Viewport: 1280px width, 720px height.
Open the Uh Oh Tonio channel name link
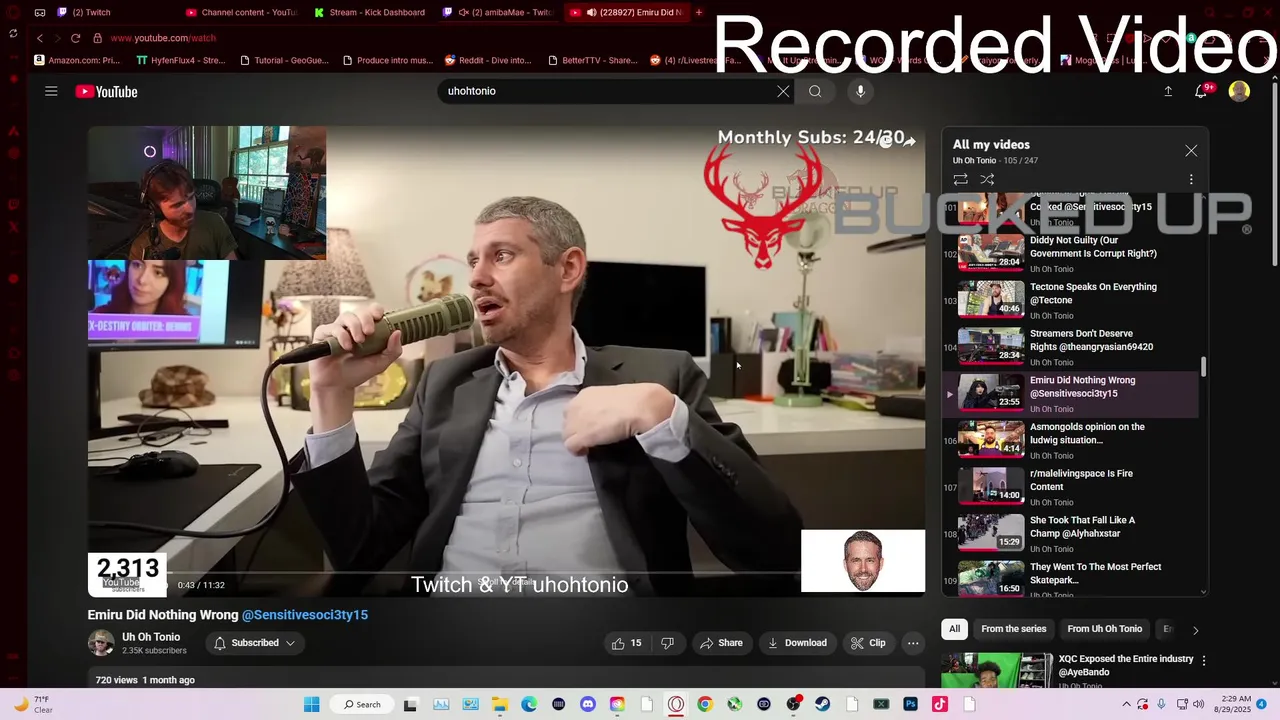coord(151,637)
